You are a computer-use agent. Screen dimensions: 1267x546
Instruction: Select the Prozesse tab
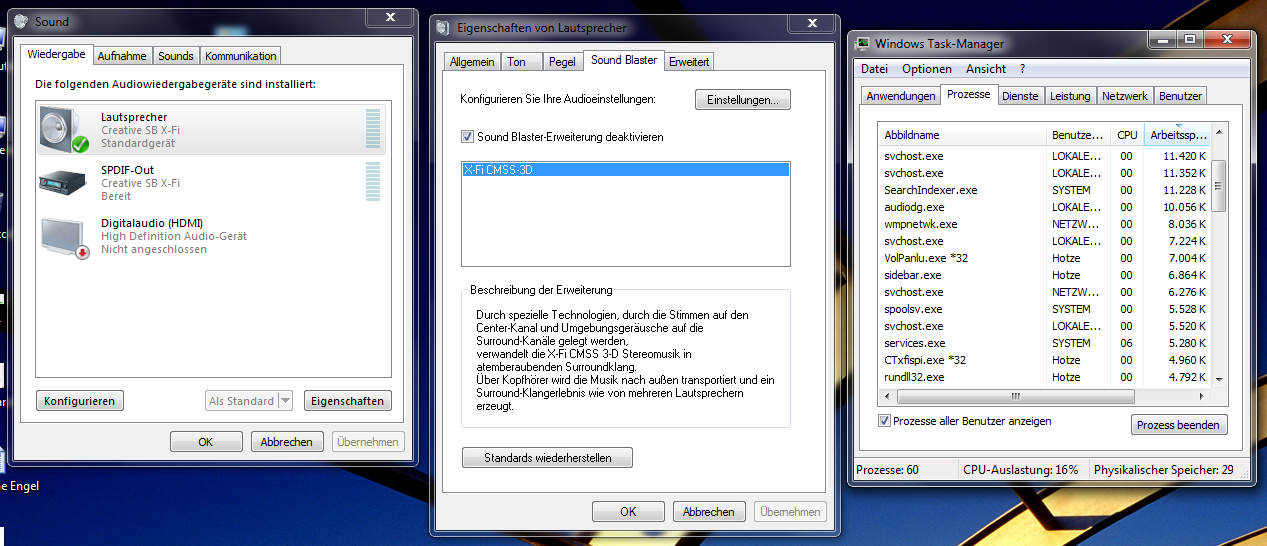click(x=968, y=94)
